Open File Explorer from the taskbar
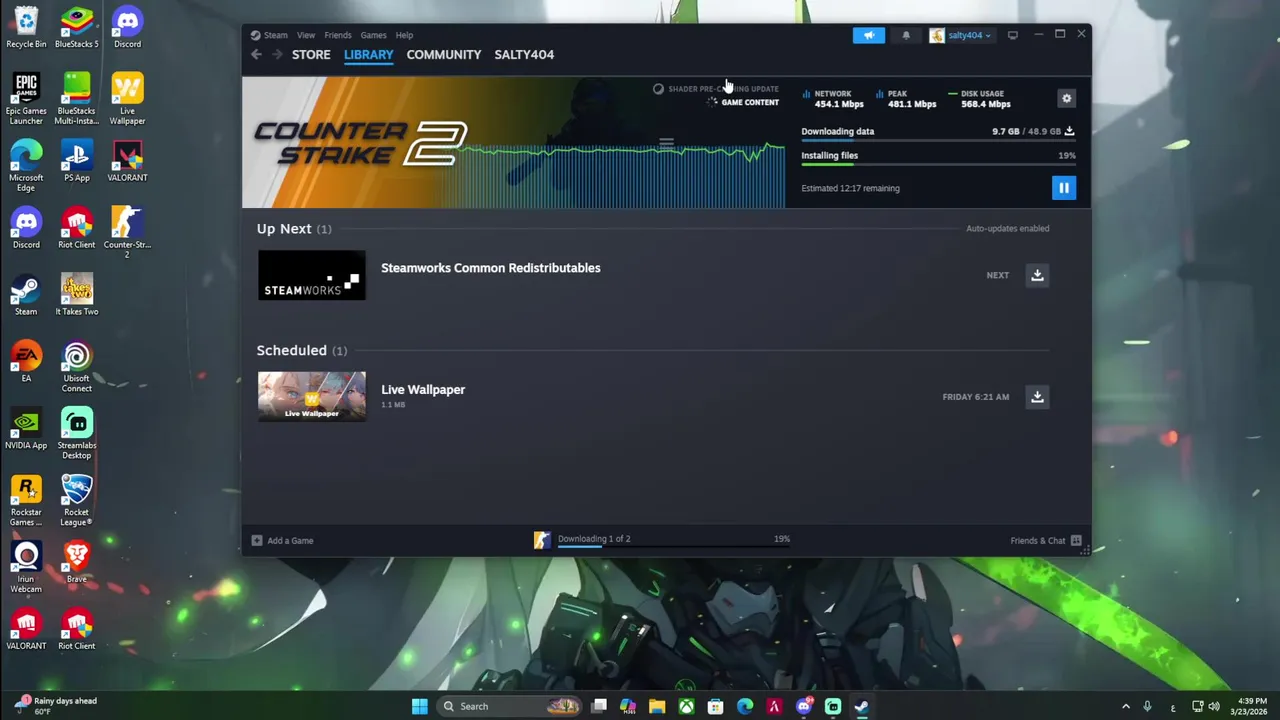Screen dimensions: 1280x720 657,707
